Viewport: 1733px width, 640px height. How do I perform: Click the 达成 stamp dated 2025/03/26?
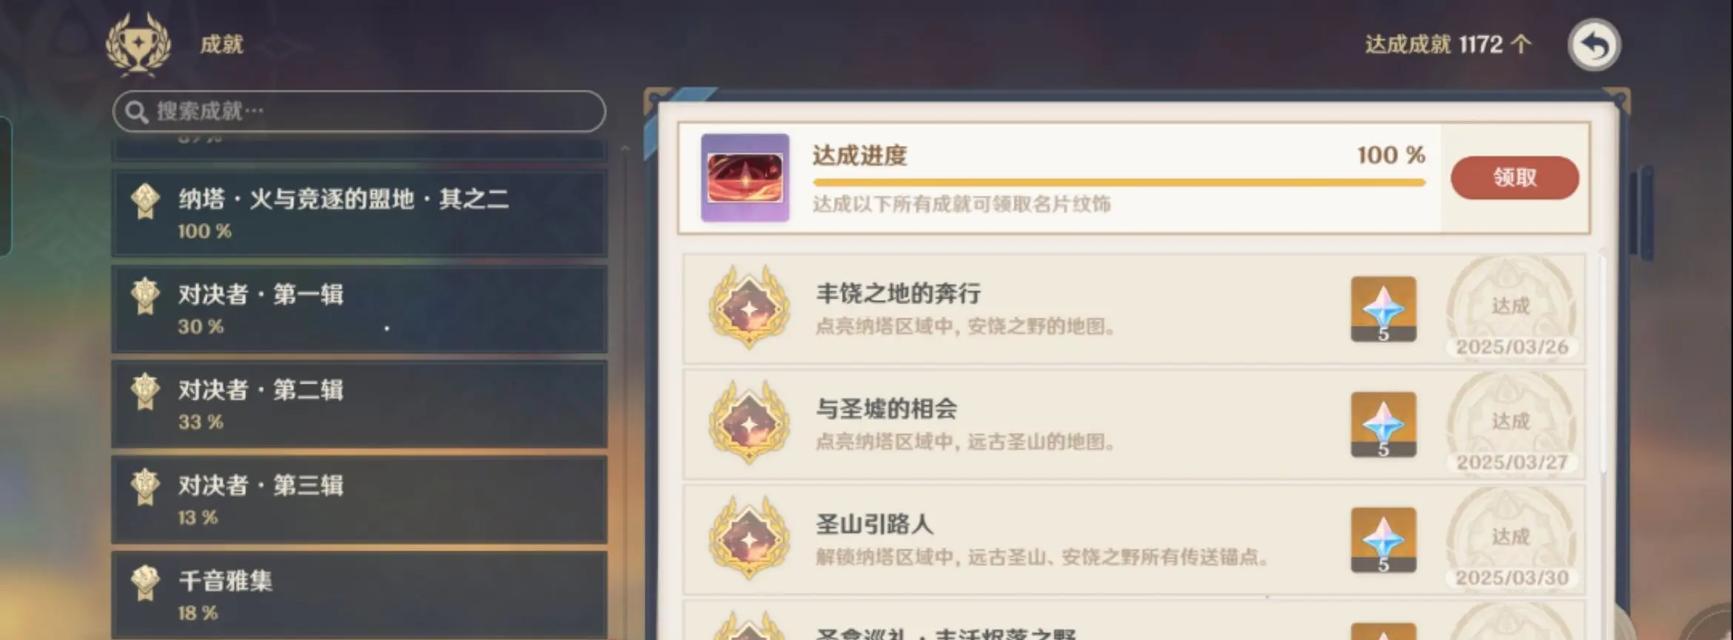pyautogui.click(x=1511, y=309)
